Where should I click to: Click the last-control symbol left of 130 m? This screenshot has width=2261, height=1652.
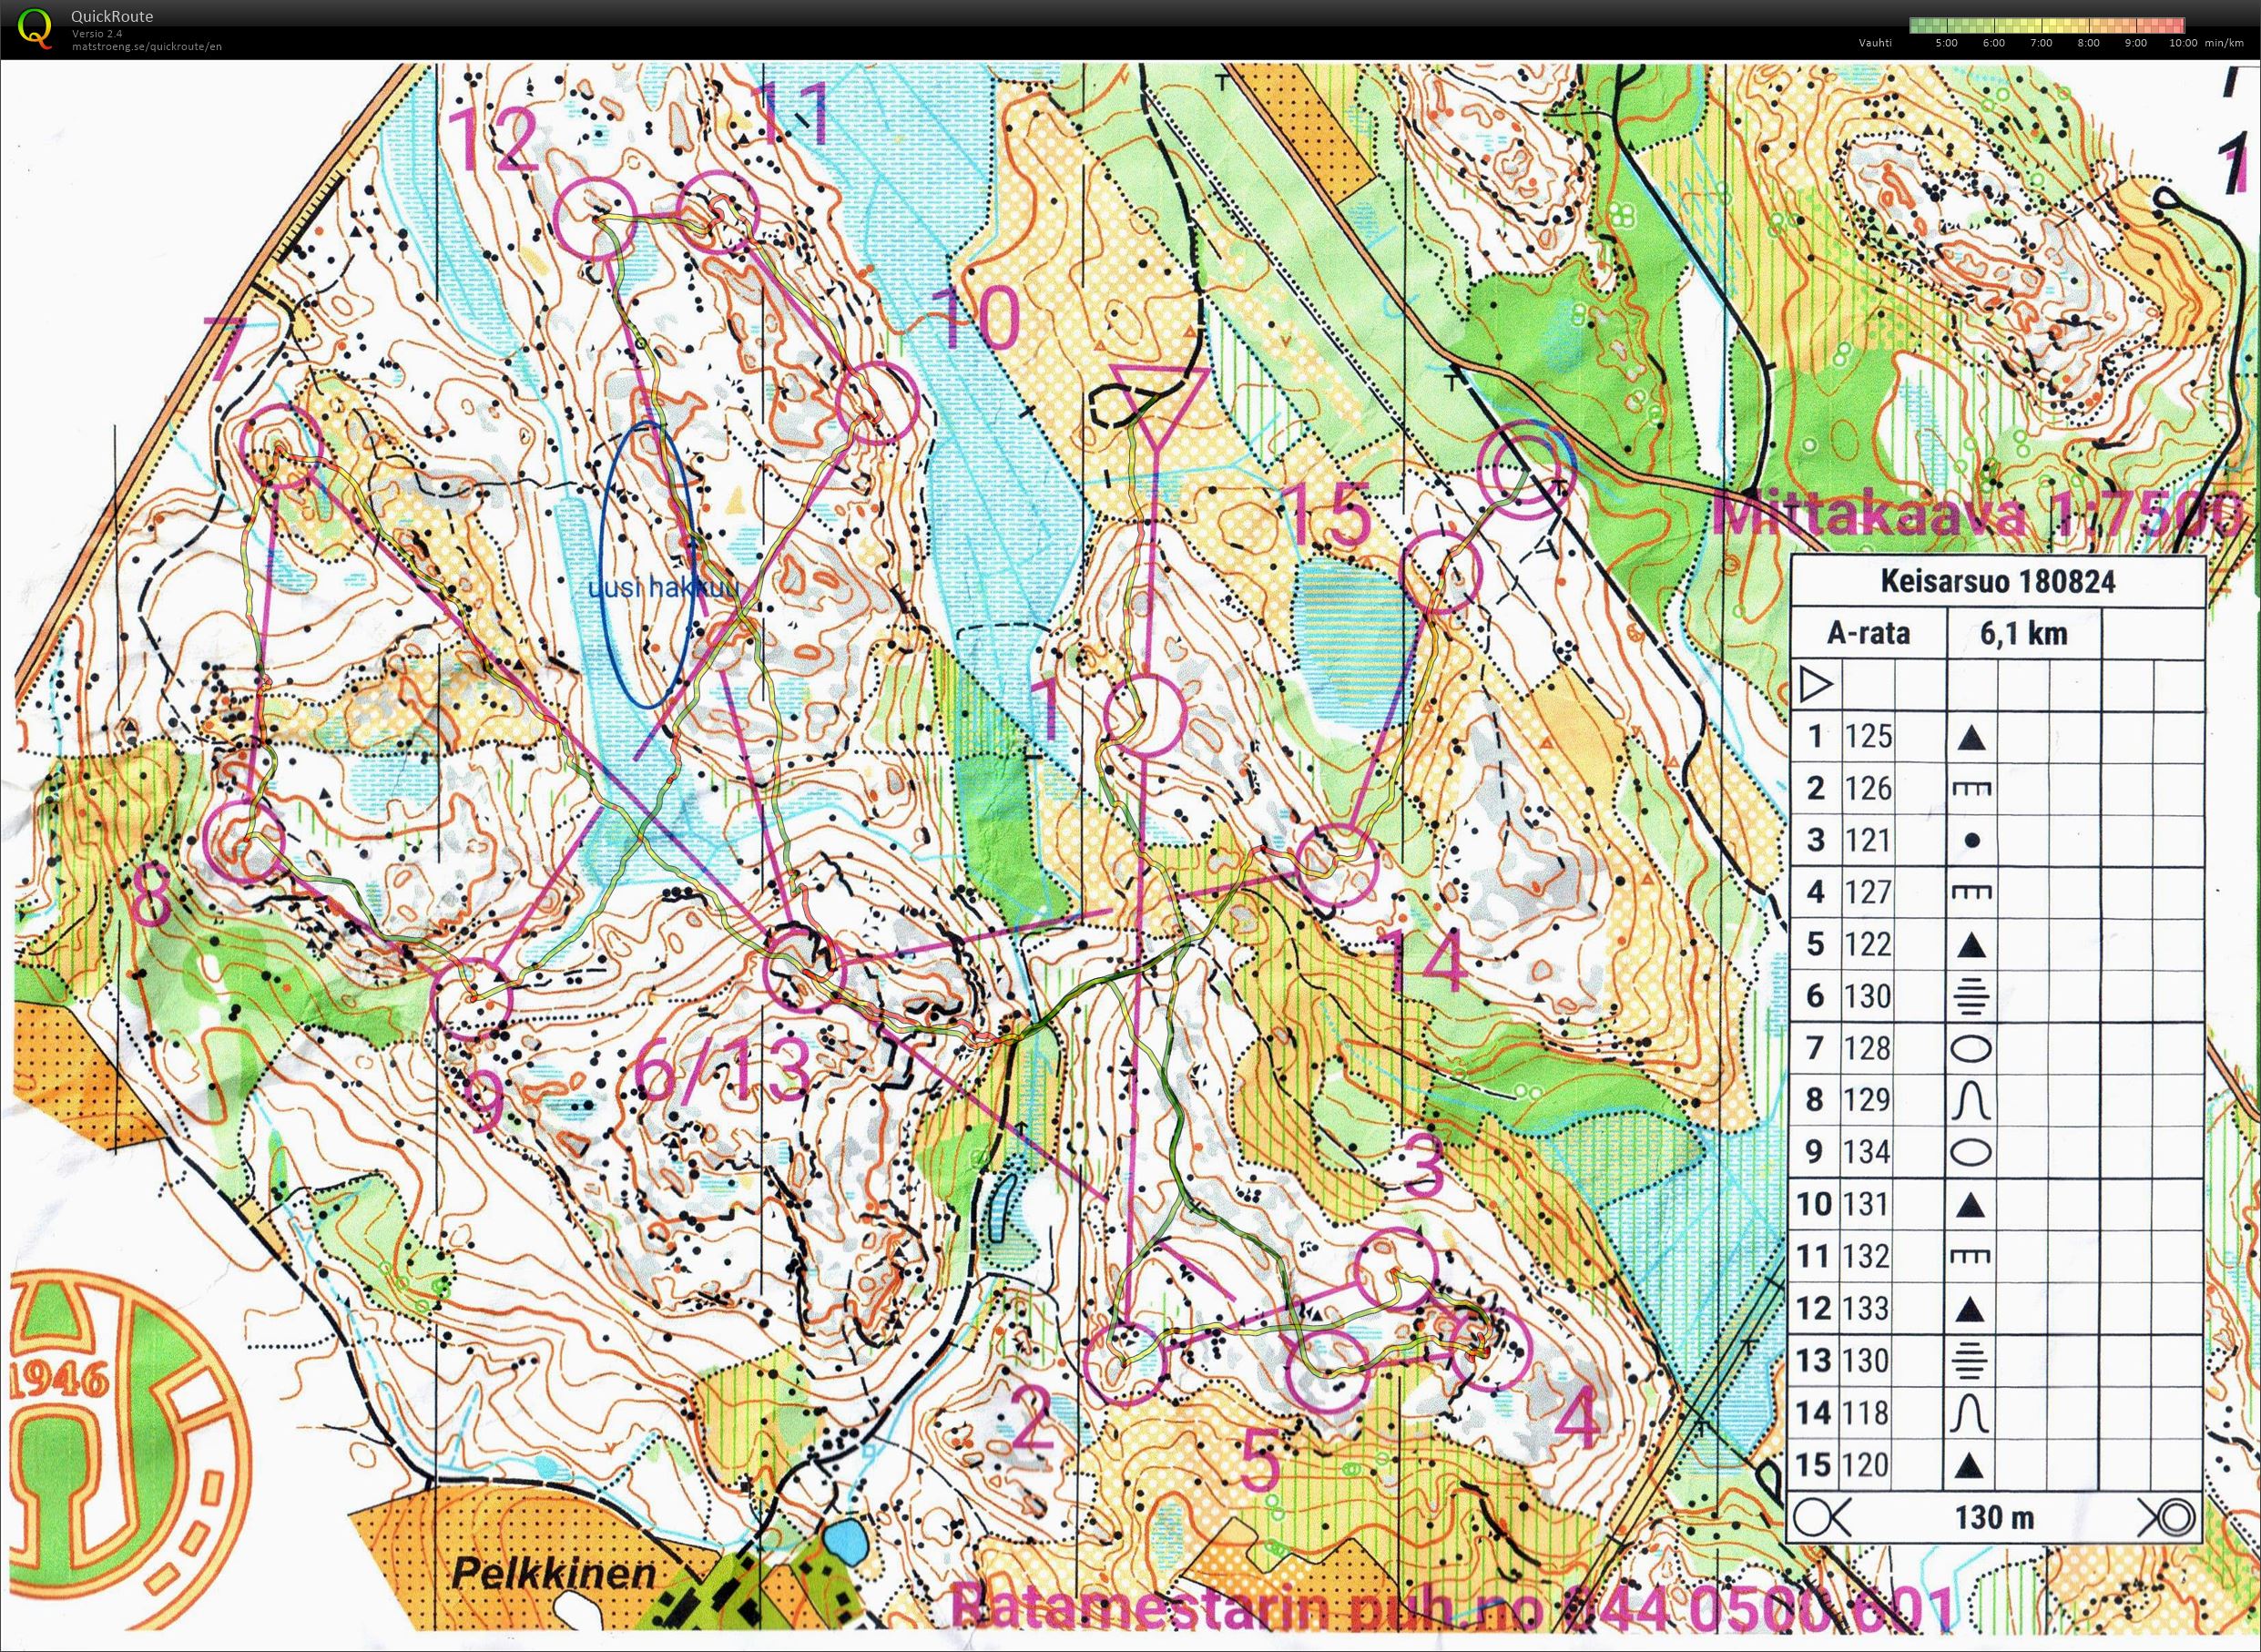pyautogui.click(x=1823, y=1518)
